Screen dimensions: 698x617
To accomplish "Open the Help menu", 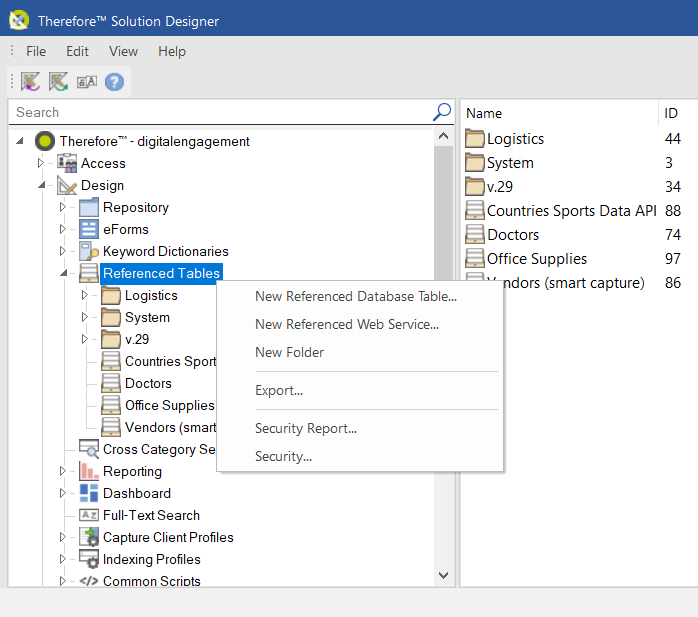I will (172, 51).
